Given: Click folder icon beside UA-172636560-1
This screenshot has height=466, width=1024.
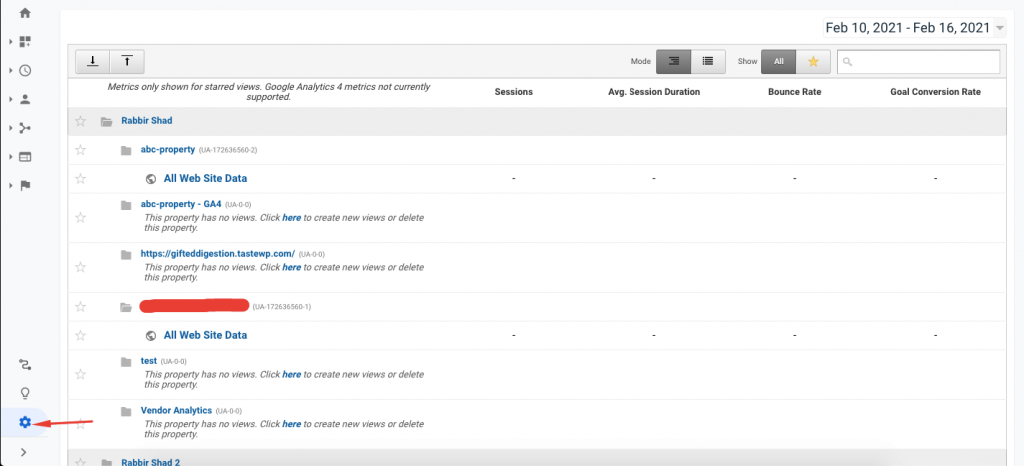Looking at the screenshot, I should click(x=126, y=307).
